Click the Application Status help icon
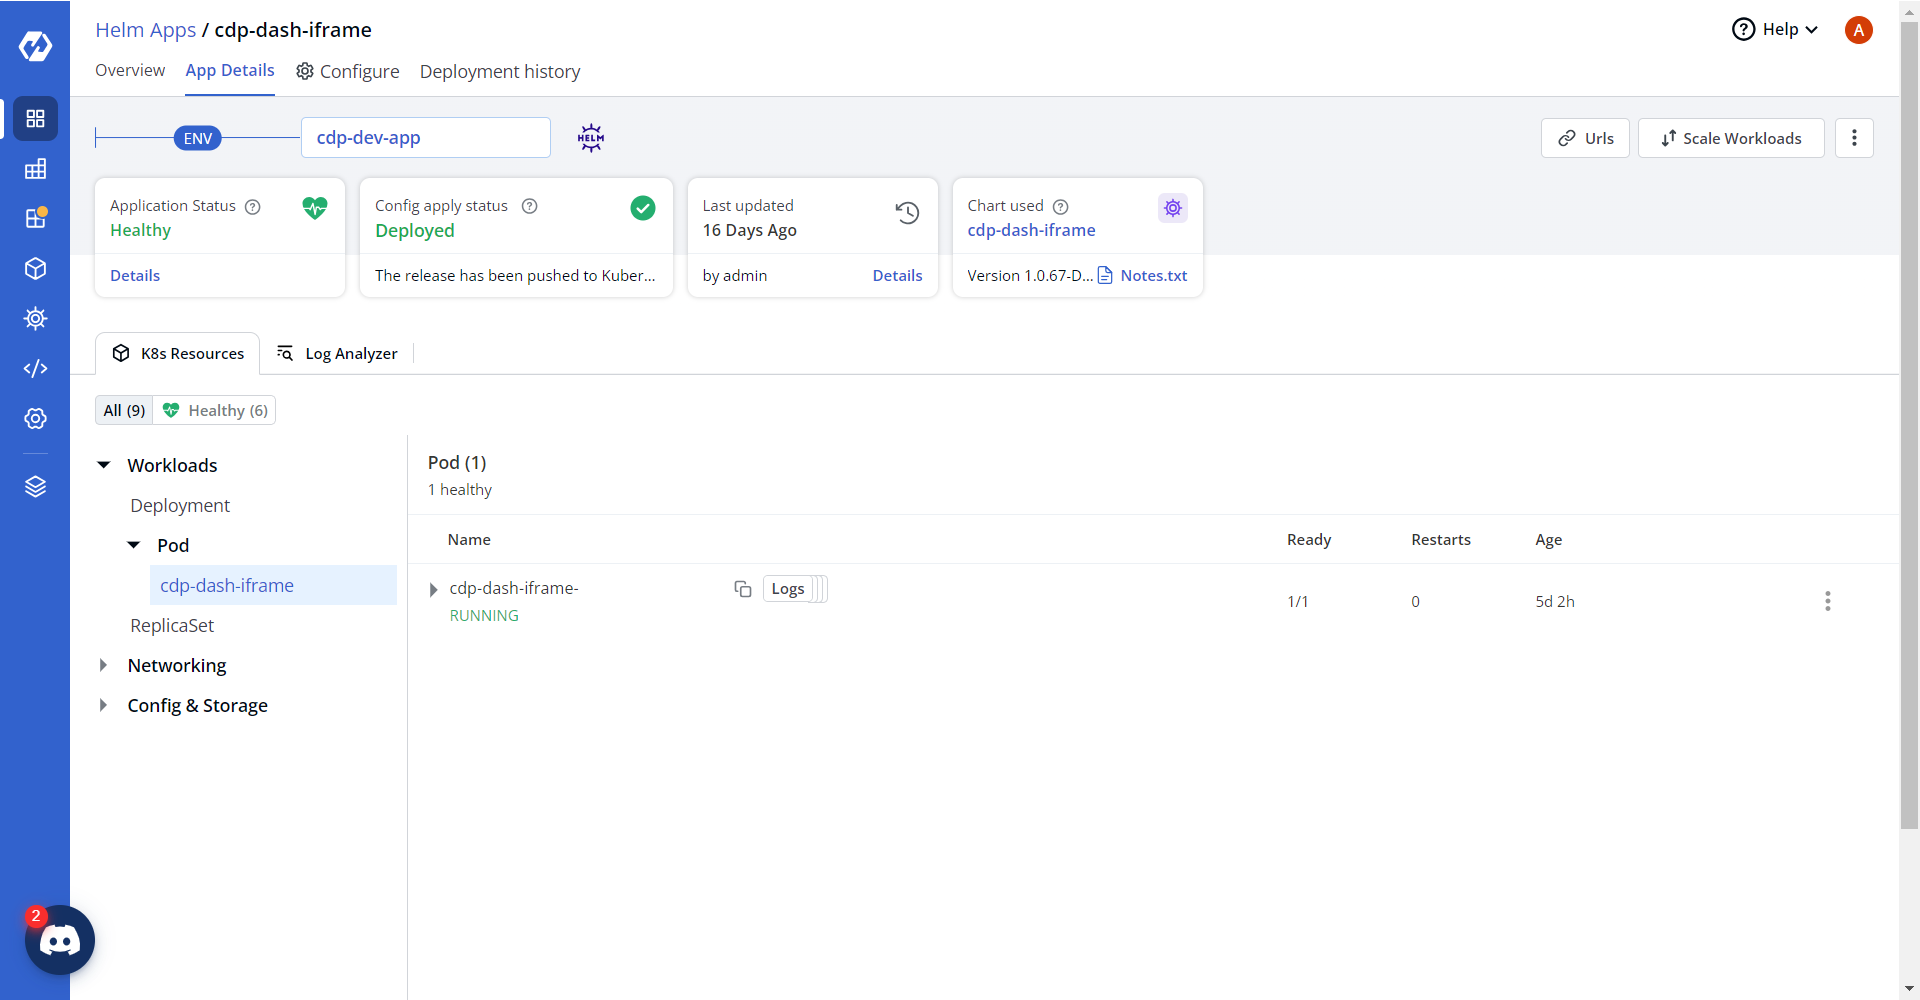 (253, 207)
